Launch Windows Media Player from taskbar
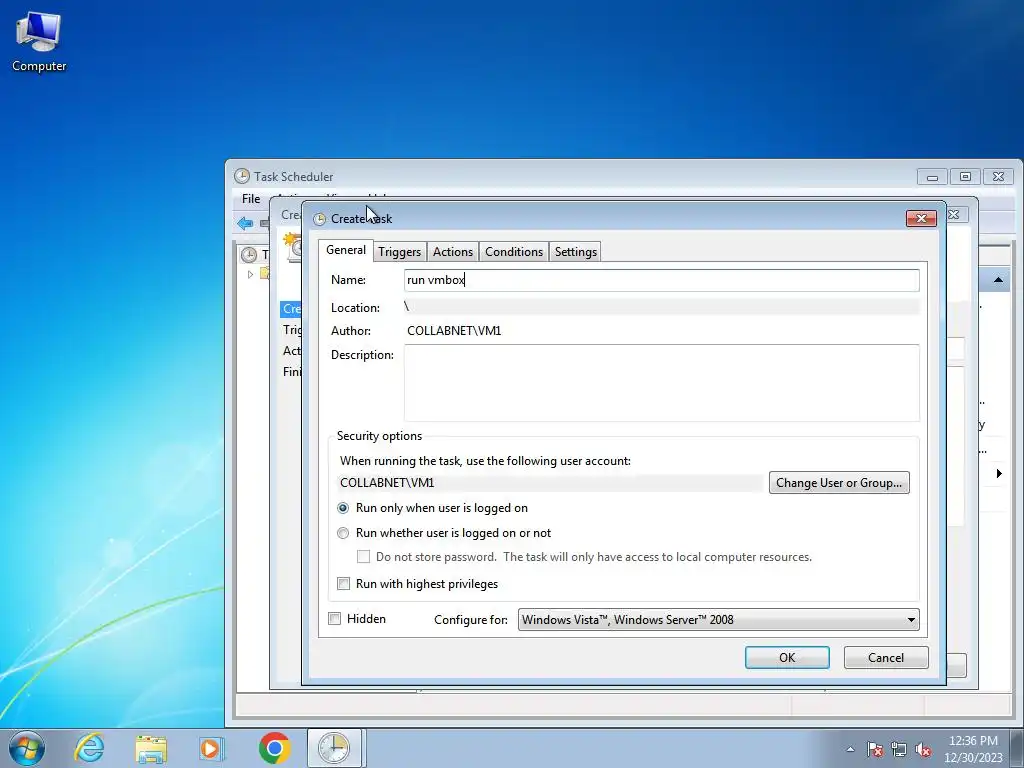This screenshot has width=1024, height=768. tap(212, 748)
